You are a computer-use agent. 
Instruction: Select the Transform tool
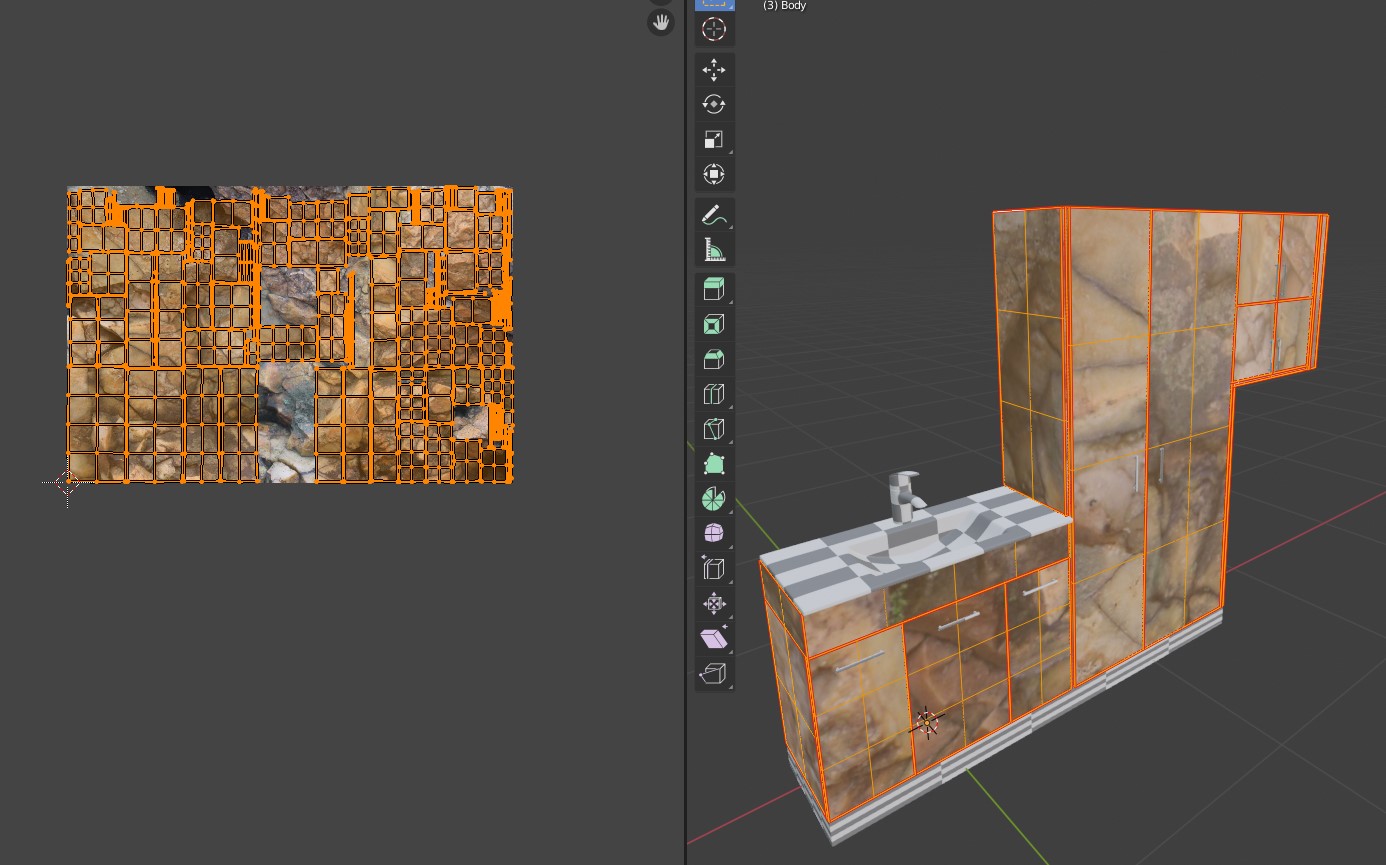pos(714,174)
